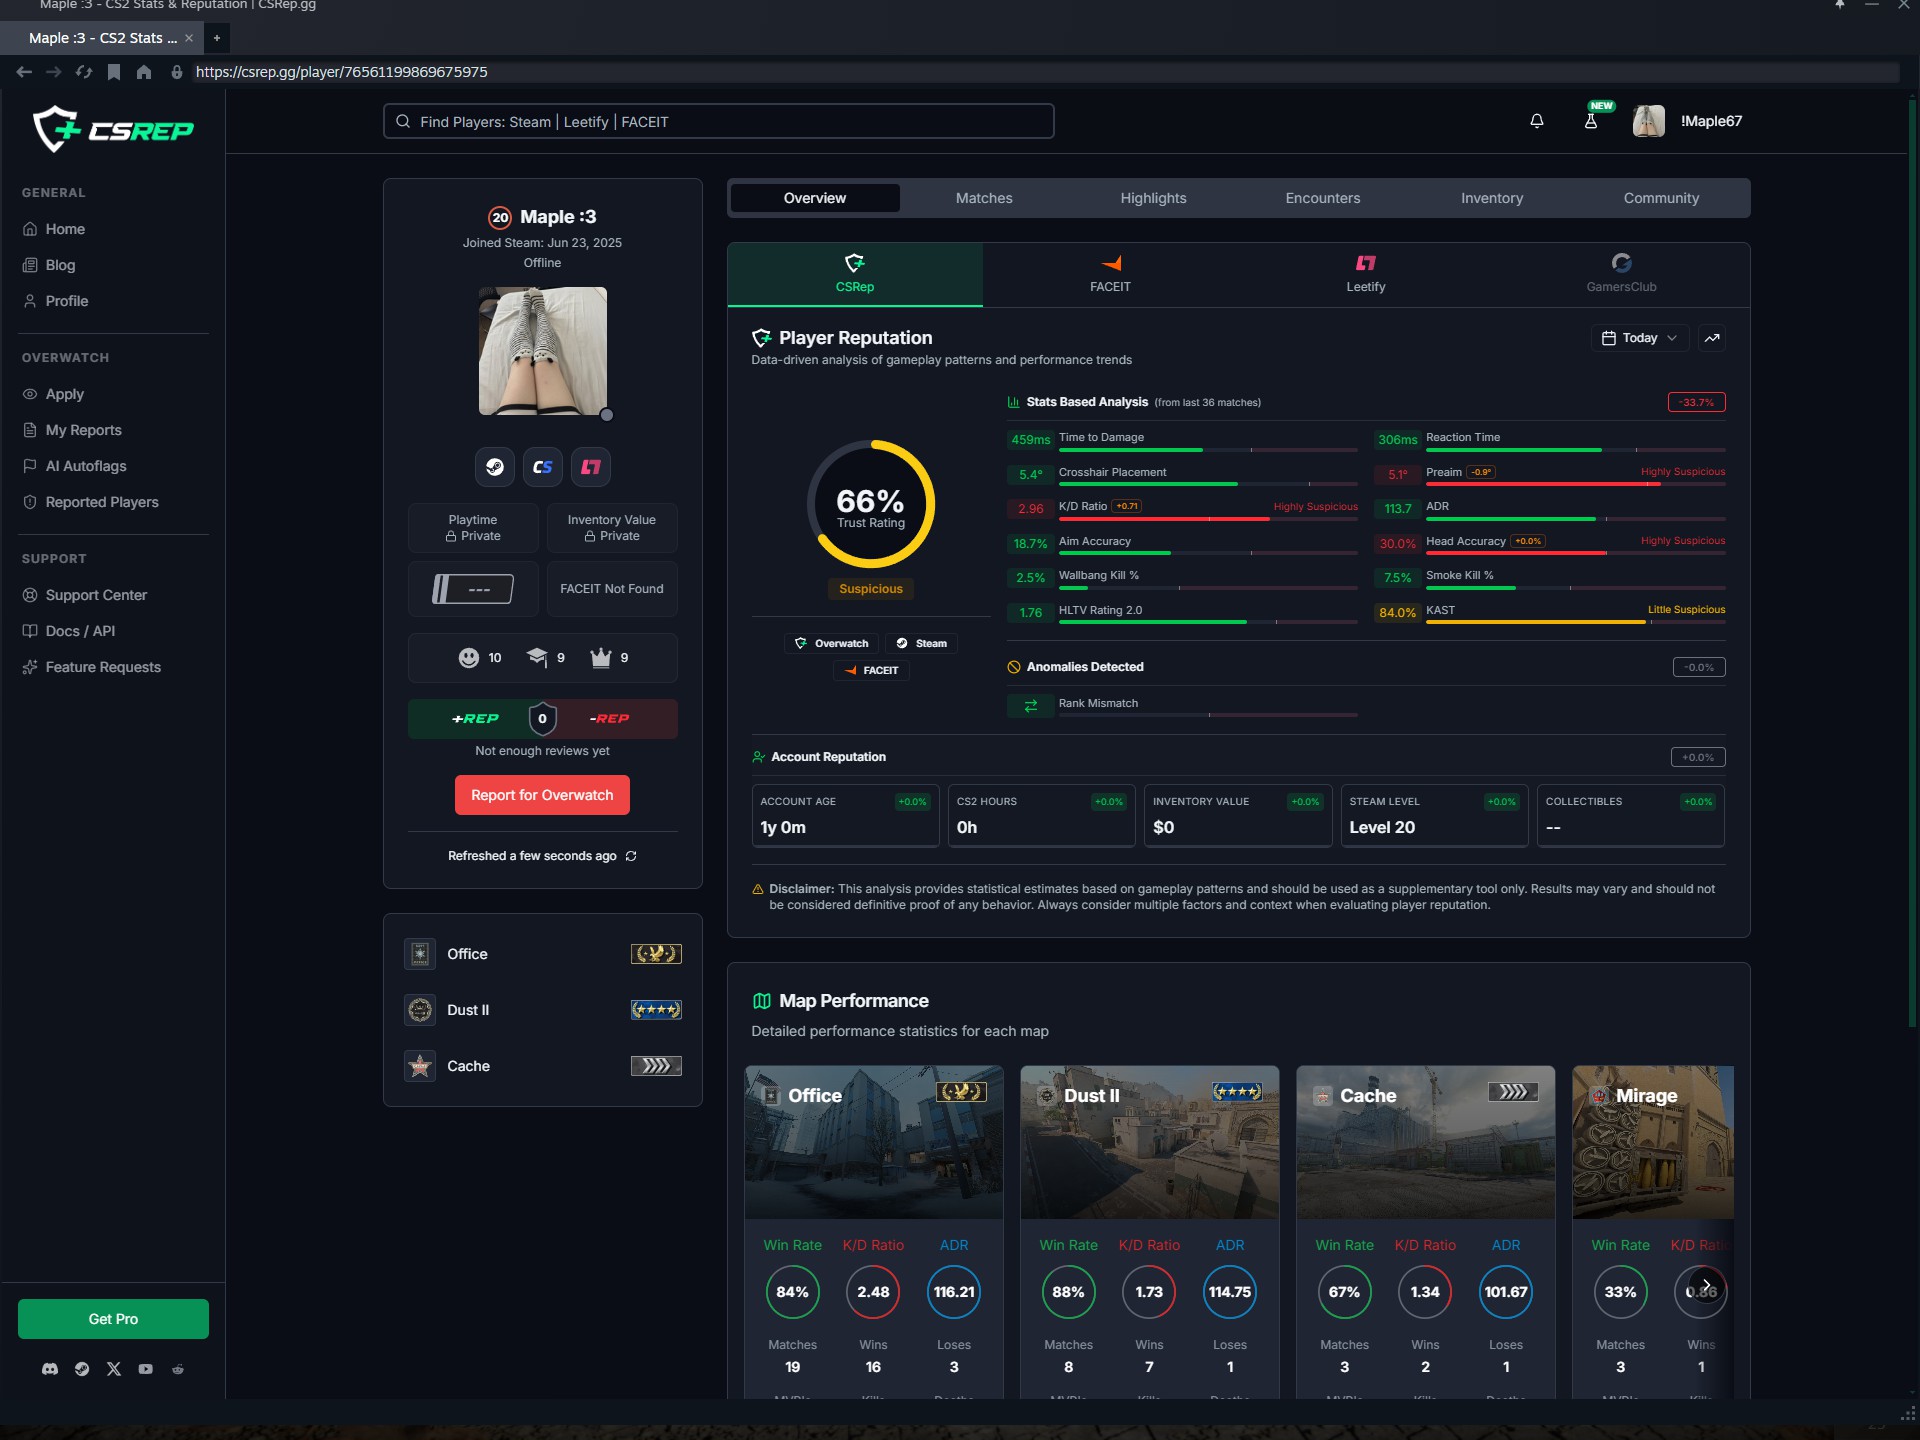Select the CSRep source tab

click(855, 274)
